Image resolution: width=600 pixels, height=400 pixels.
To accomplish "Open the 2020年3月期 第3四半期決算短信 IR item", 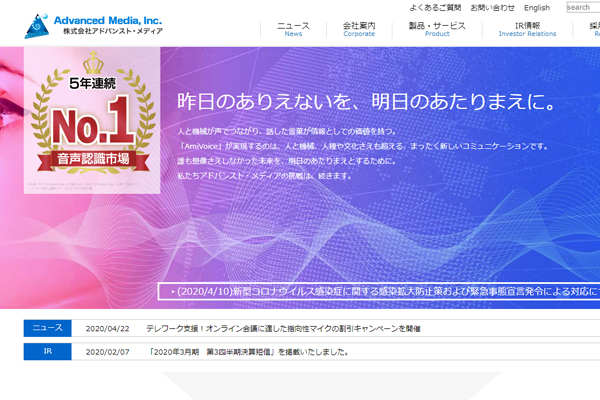I will [249, 352].
